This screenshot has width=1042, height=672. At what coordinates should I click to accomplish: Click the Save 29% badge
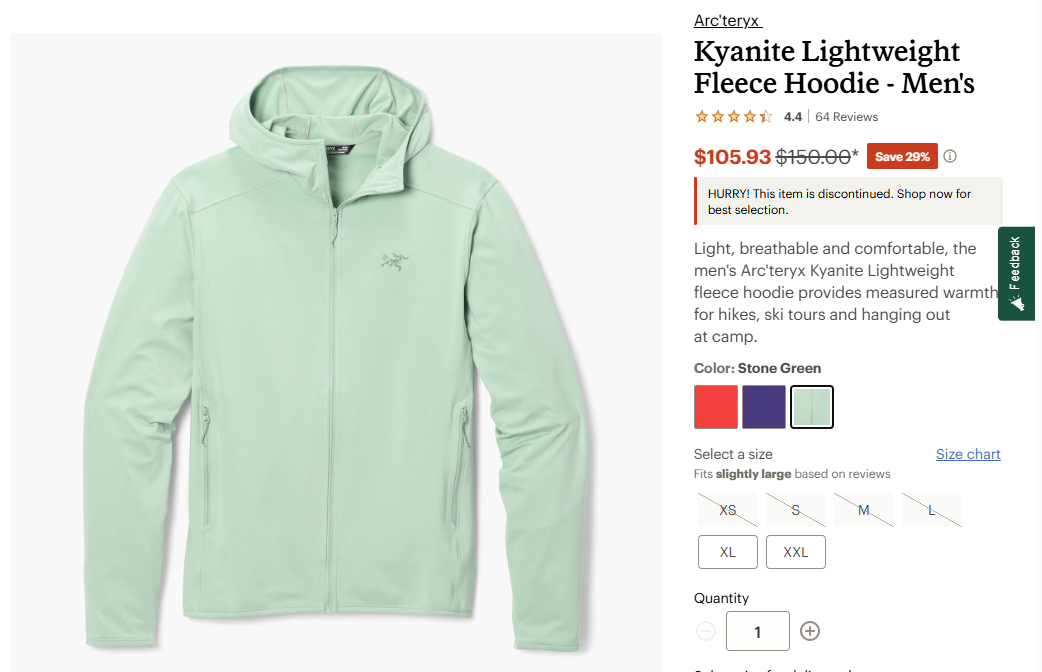tap(903, 157)
